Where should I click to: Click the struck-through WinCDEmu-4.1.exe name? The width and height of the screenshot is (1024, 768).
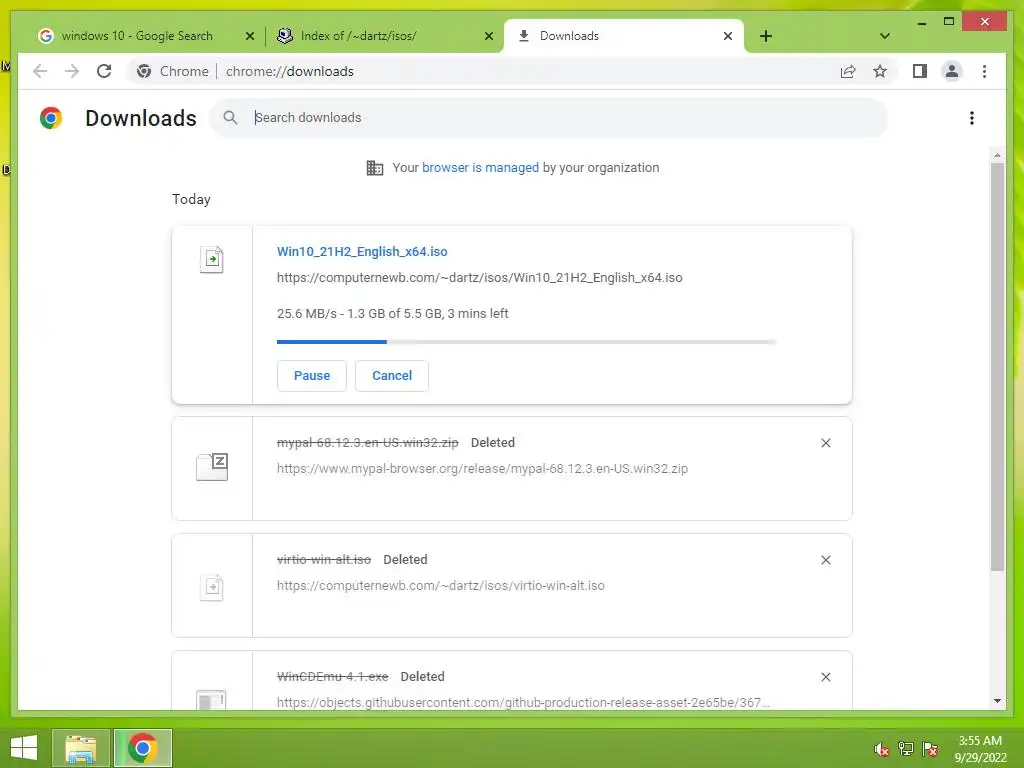[x=332, y=677]
